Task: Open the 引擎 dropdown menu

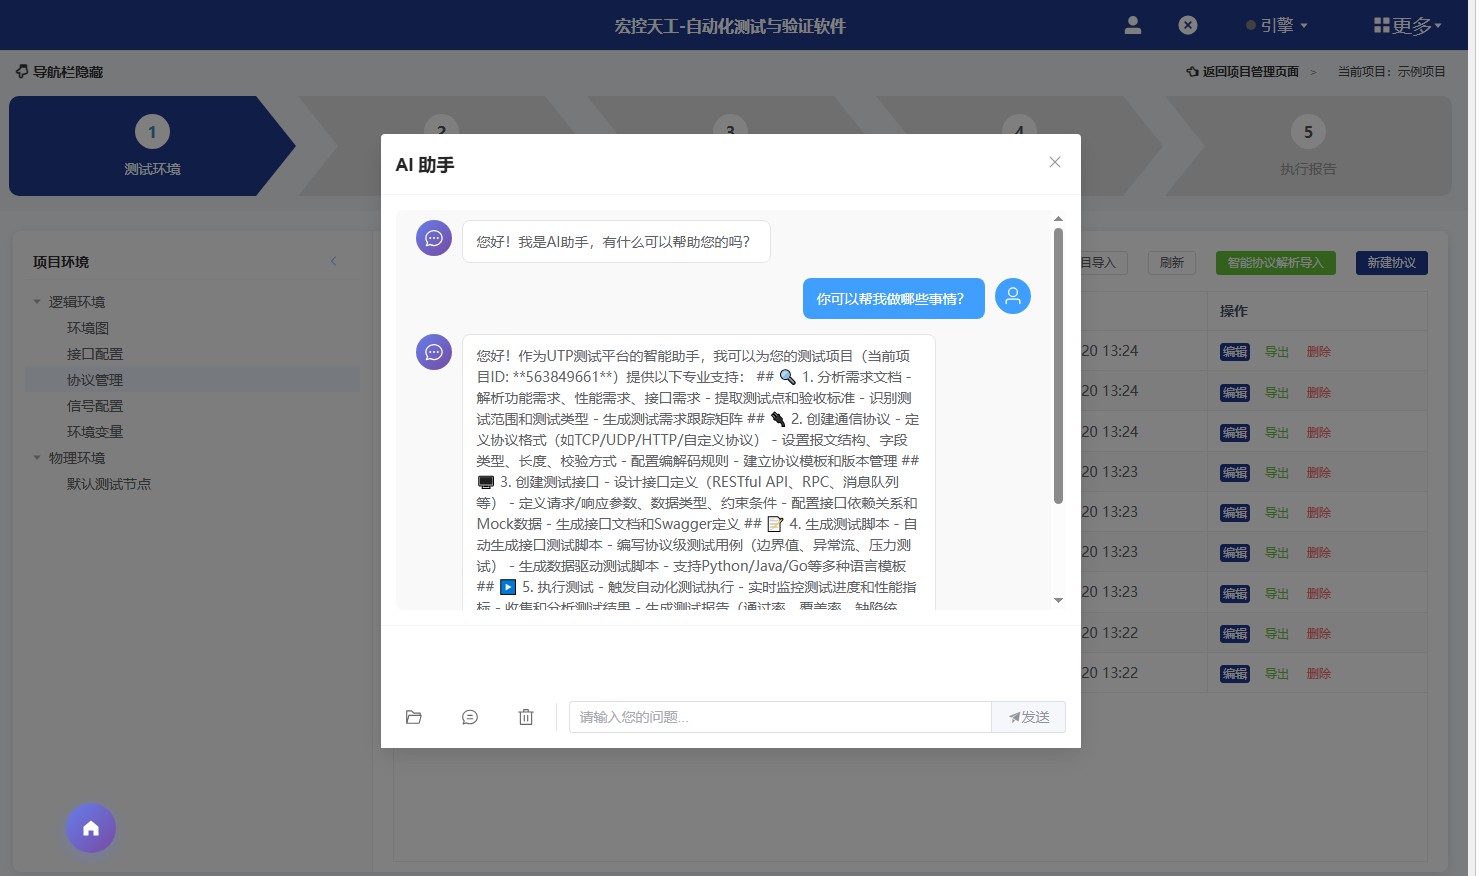Action: [1277, 25]
